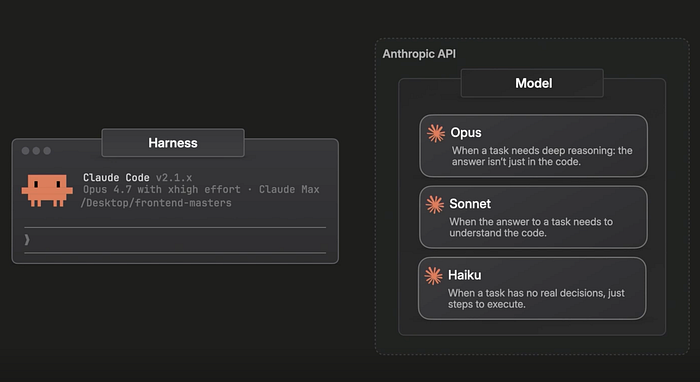Select the Opus model card
Image resolution: width=700 pixels, height=382 pixels.
point(533,146)
